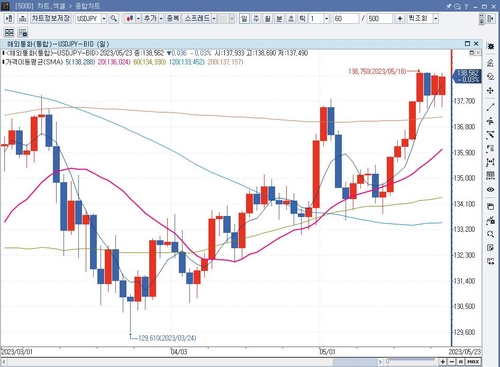Screen dimensions: 500x367
Task: Select the 일 (daily) period toggle
Action: [x=244, y=19]
